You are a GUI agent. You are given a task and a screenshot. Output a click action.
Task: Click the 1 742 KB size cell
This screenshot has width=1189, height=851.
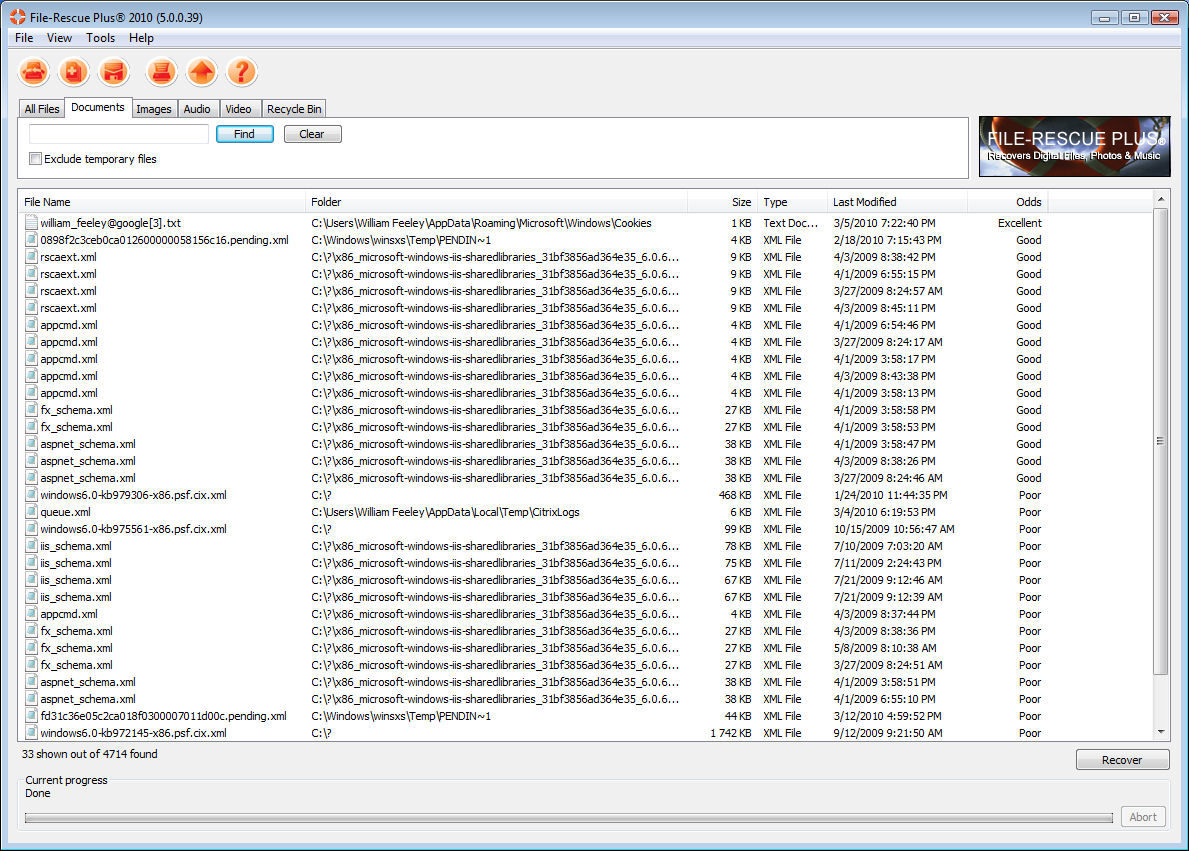click(730, 733)
